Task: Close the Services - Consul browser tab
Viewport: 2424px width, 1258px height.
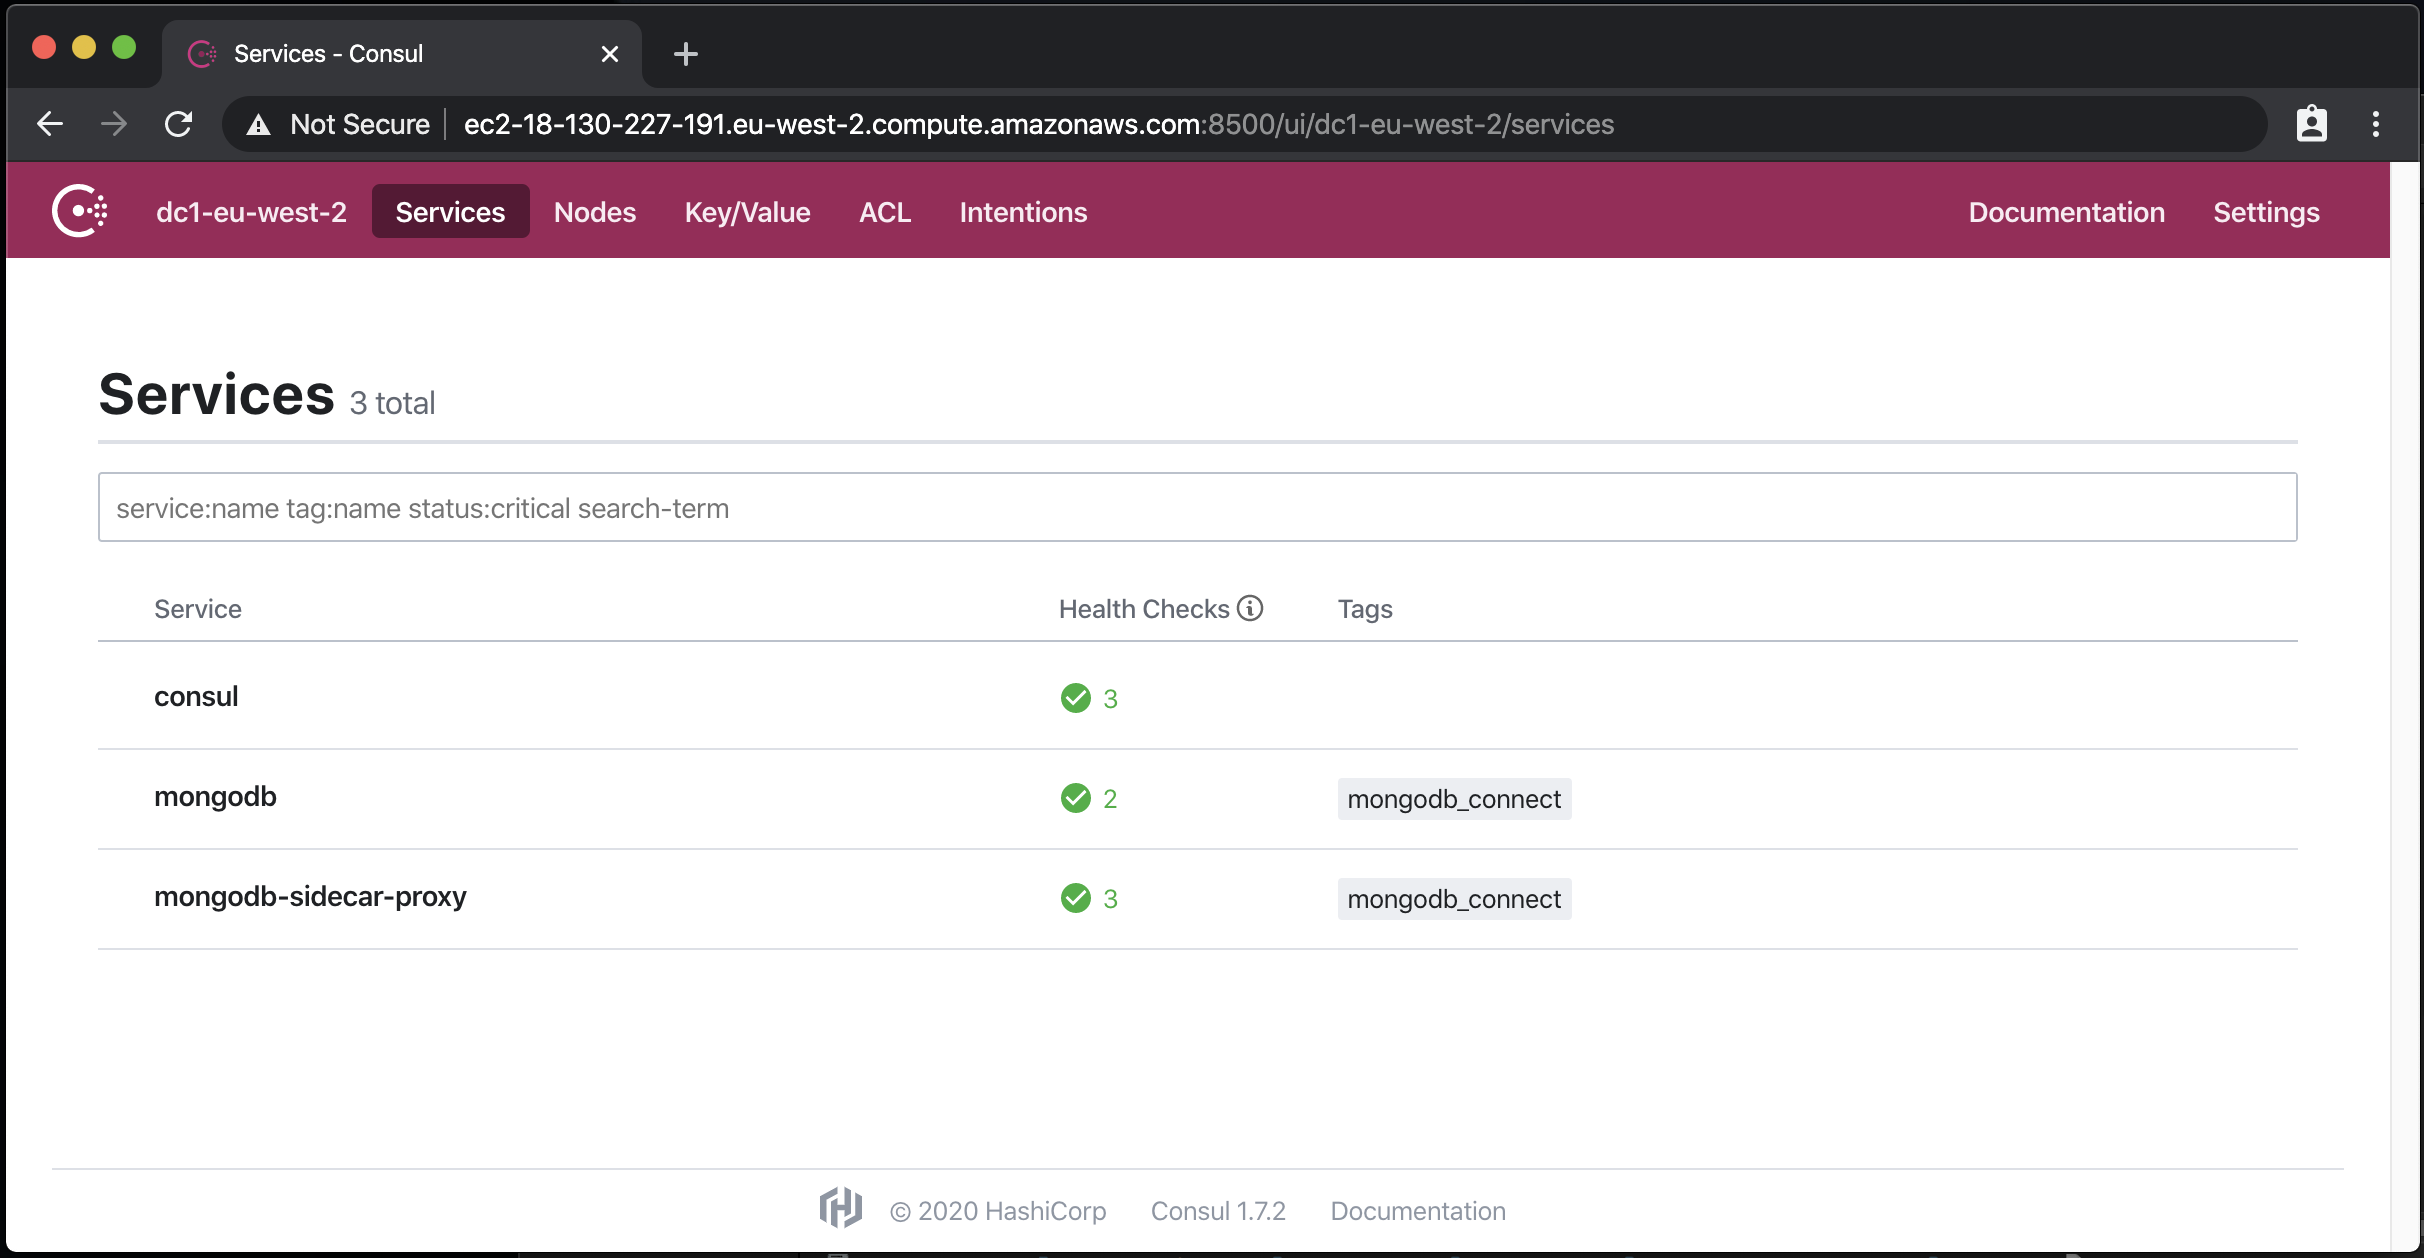Action: pos(609,54)
